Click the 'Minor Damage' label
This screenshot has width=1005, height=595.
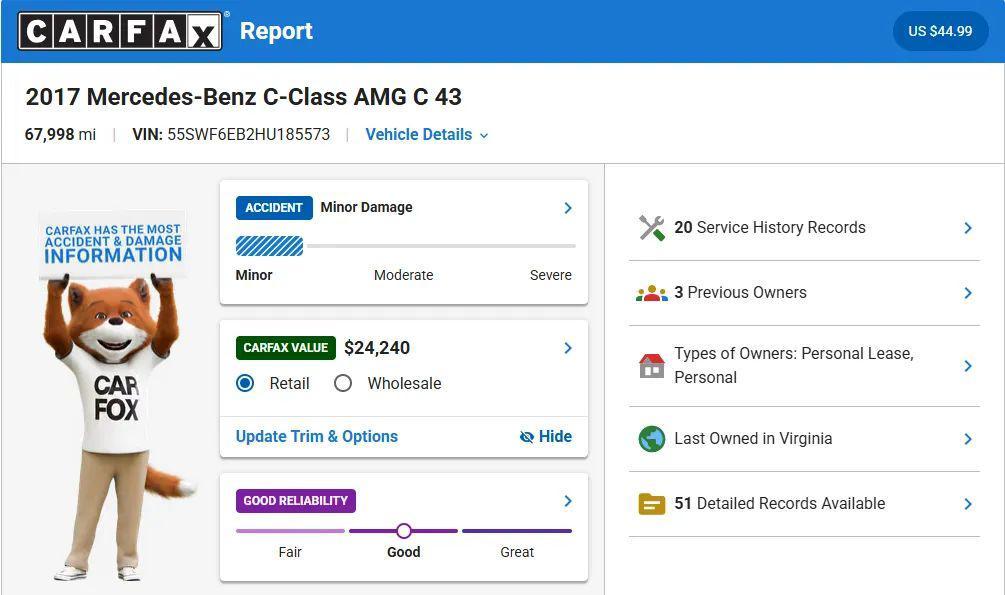367,208
